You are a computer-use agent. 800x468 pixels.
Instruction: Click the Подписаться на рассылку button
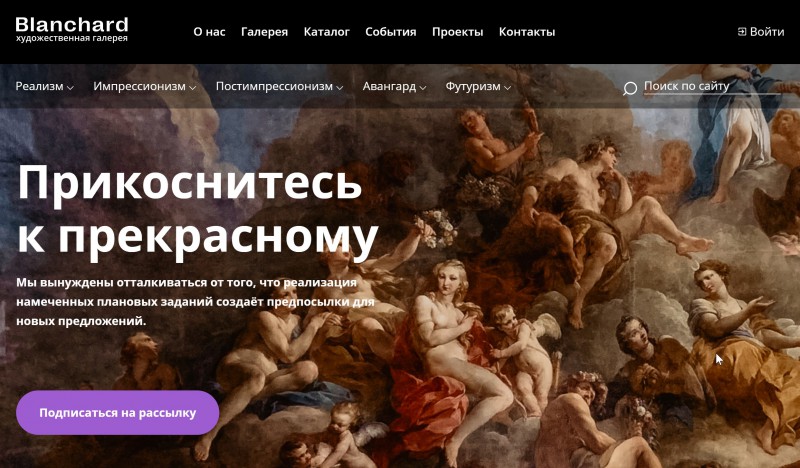point(118,412)
